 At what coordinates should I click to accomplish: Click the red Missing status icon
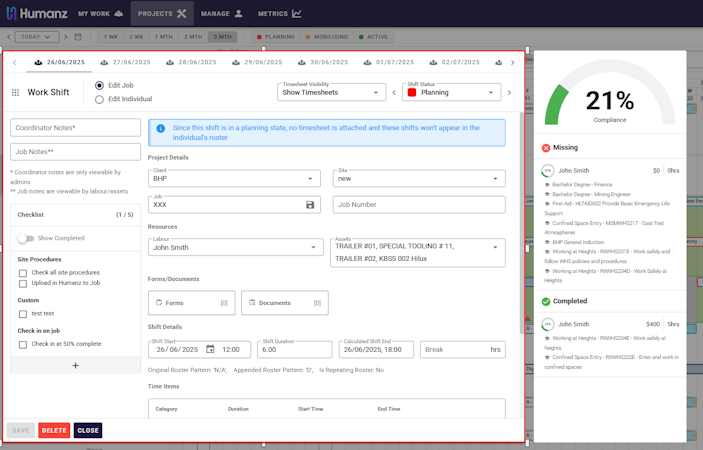(546, 148)
